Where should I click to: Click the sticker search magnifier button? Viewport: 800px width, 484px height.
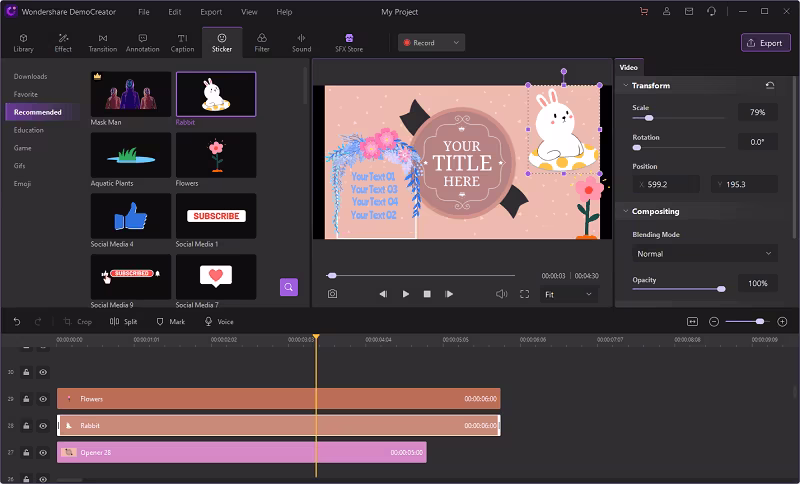click(289, 287)
